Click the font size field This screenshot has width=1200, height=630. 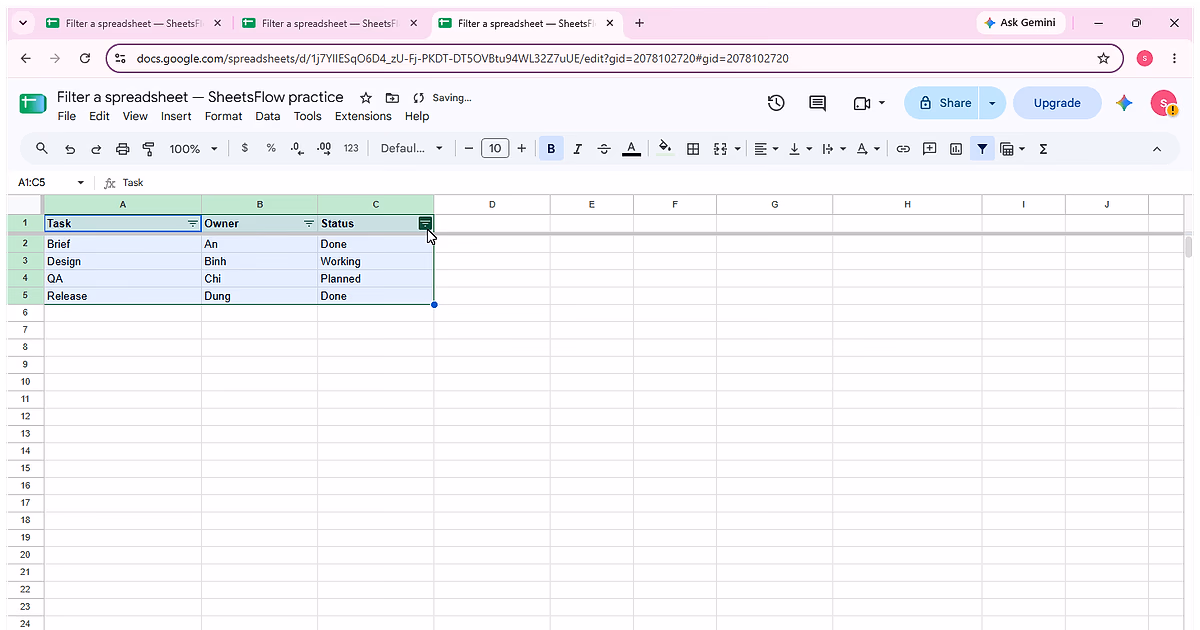(495, 148)
